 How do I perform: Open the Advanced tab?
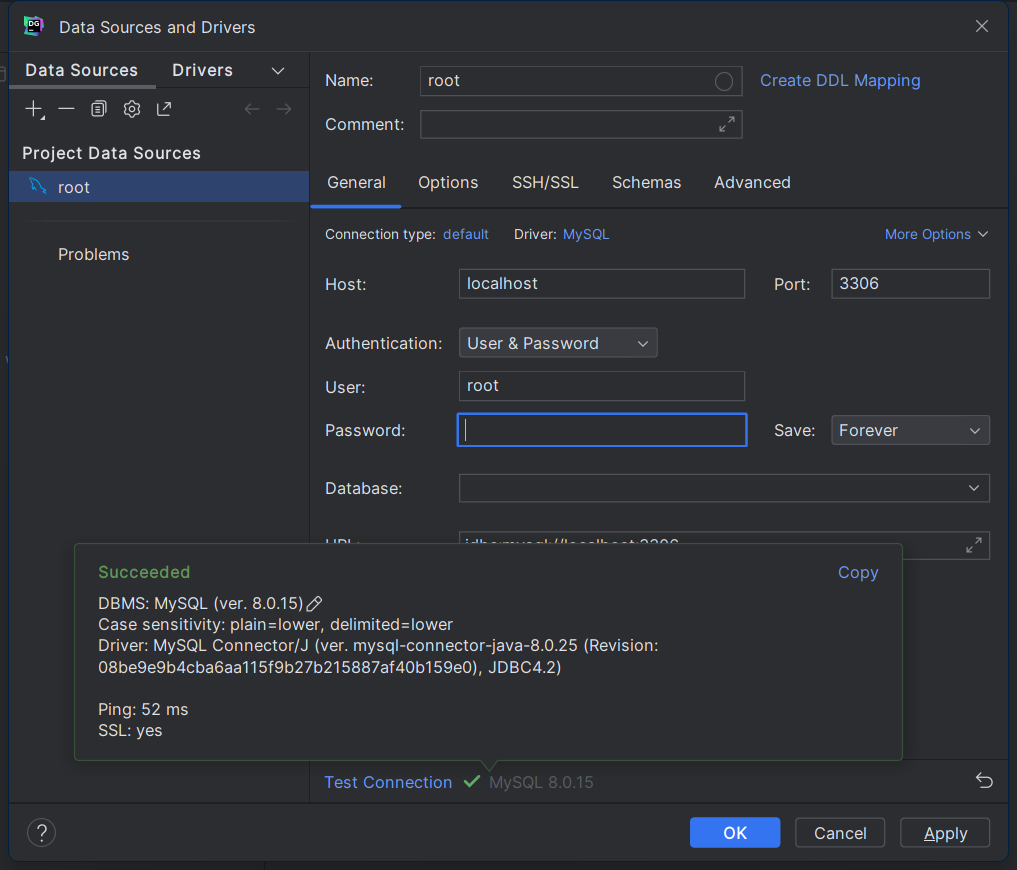pos(752,182)
